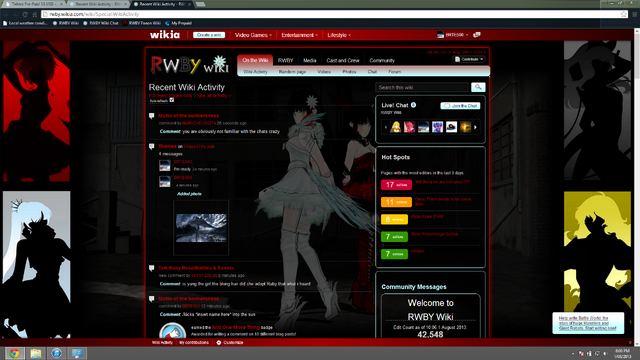Click Followed pages only link
Viewport: 640px width, 360px height.
pos(171,96)
